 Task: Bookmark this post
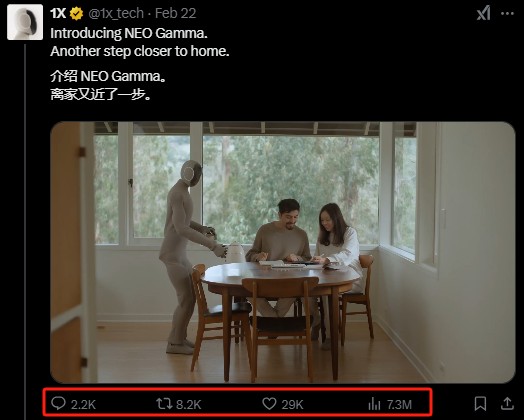click(x=481, y=404)
